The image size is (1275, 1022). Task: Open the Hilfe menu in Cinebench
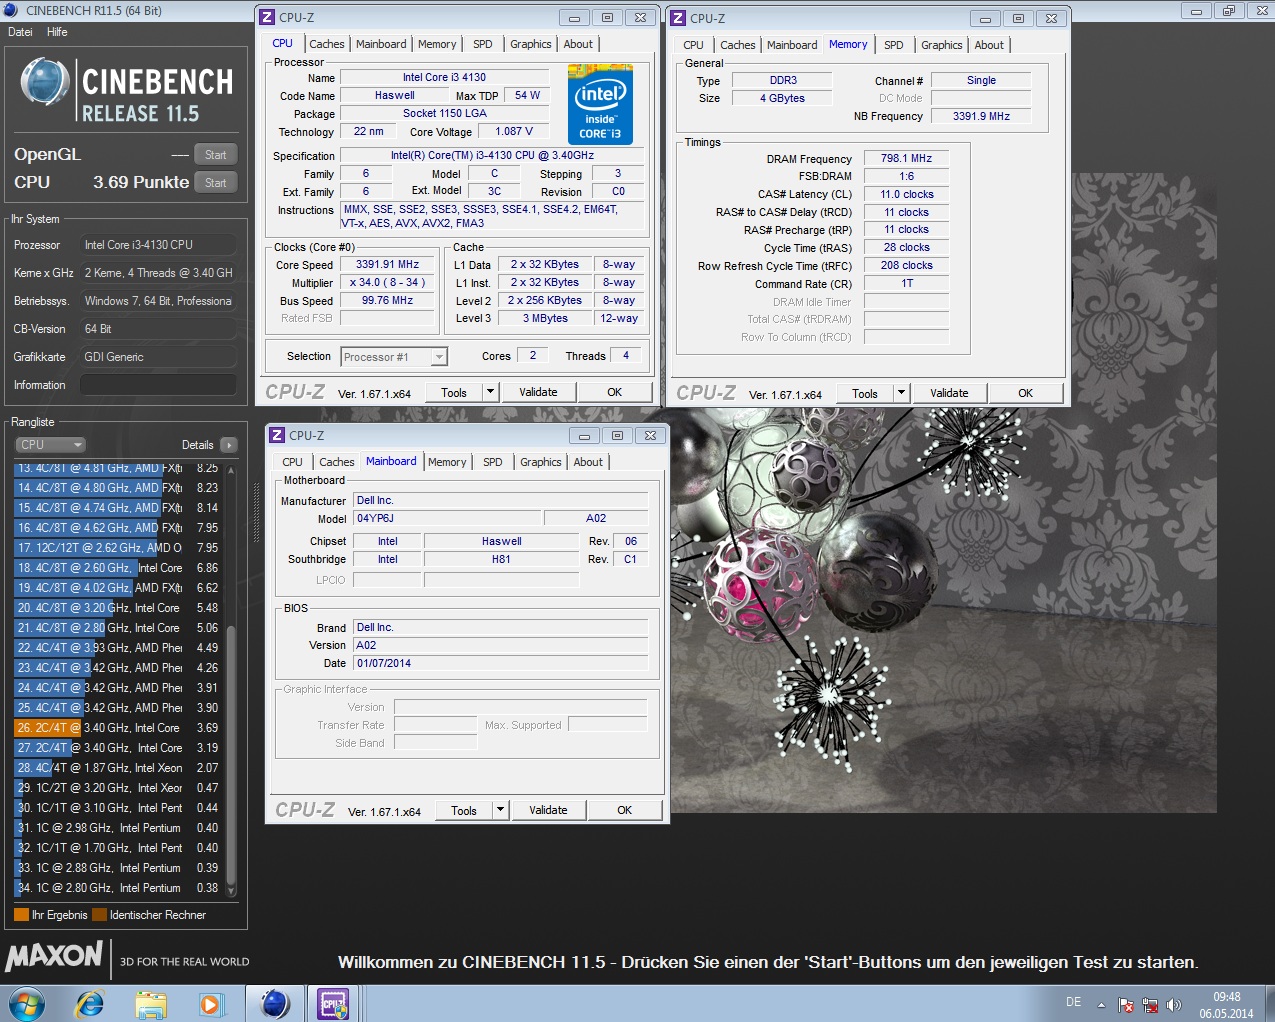(57, 32)
